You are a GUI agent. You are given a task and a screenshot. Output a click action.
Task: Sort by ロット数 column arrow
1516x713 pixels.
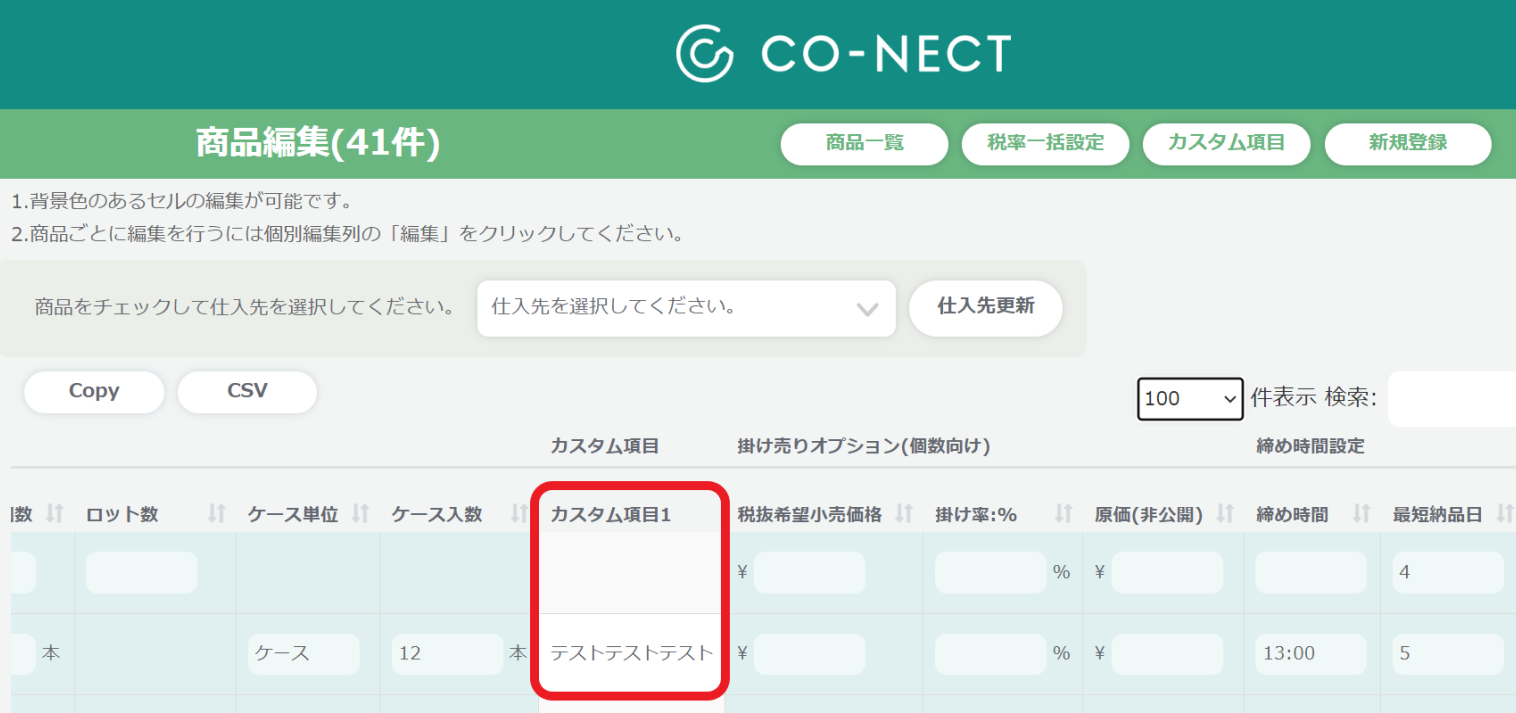[x=216, y=513]
